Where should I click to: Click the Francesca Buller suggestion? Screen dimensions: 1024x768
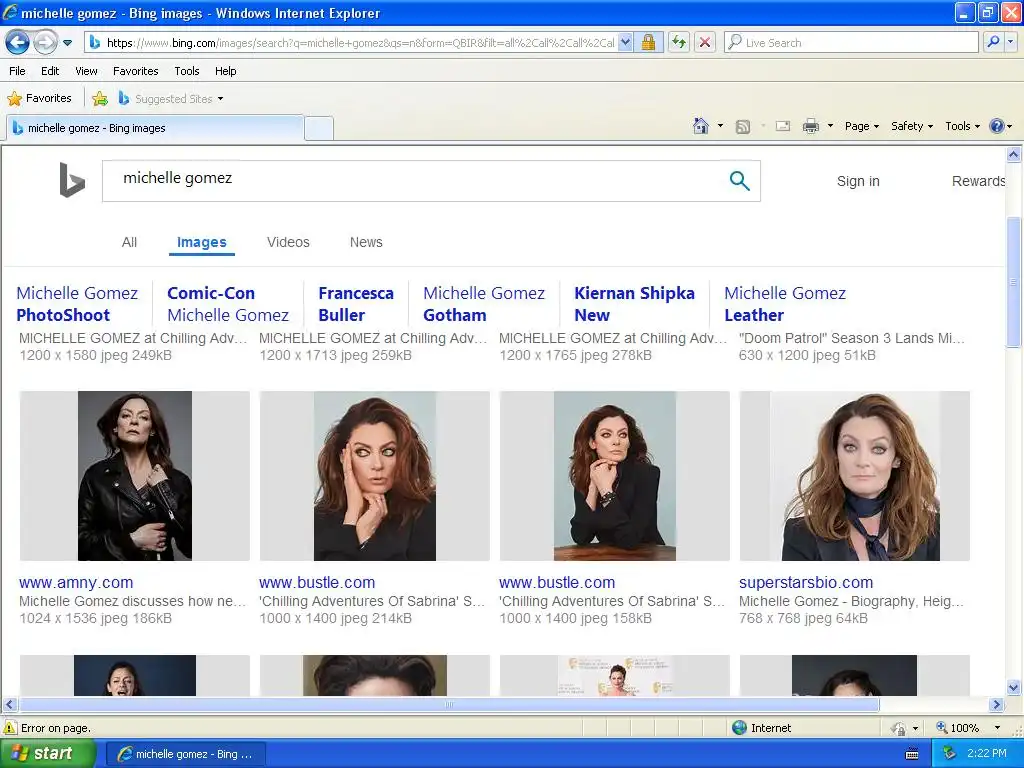coord(356,304)
